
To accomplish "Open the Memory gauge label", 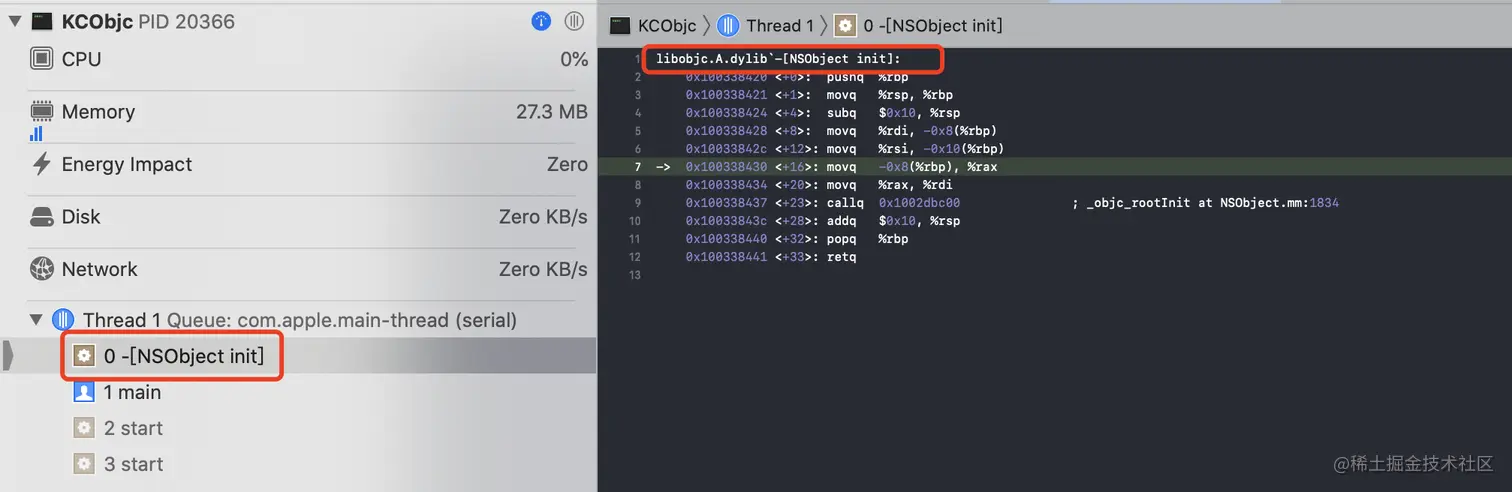I will point(98,112).
